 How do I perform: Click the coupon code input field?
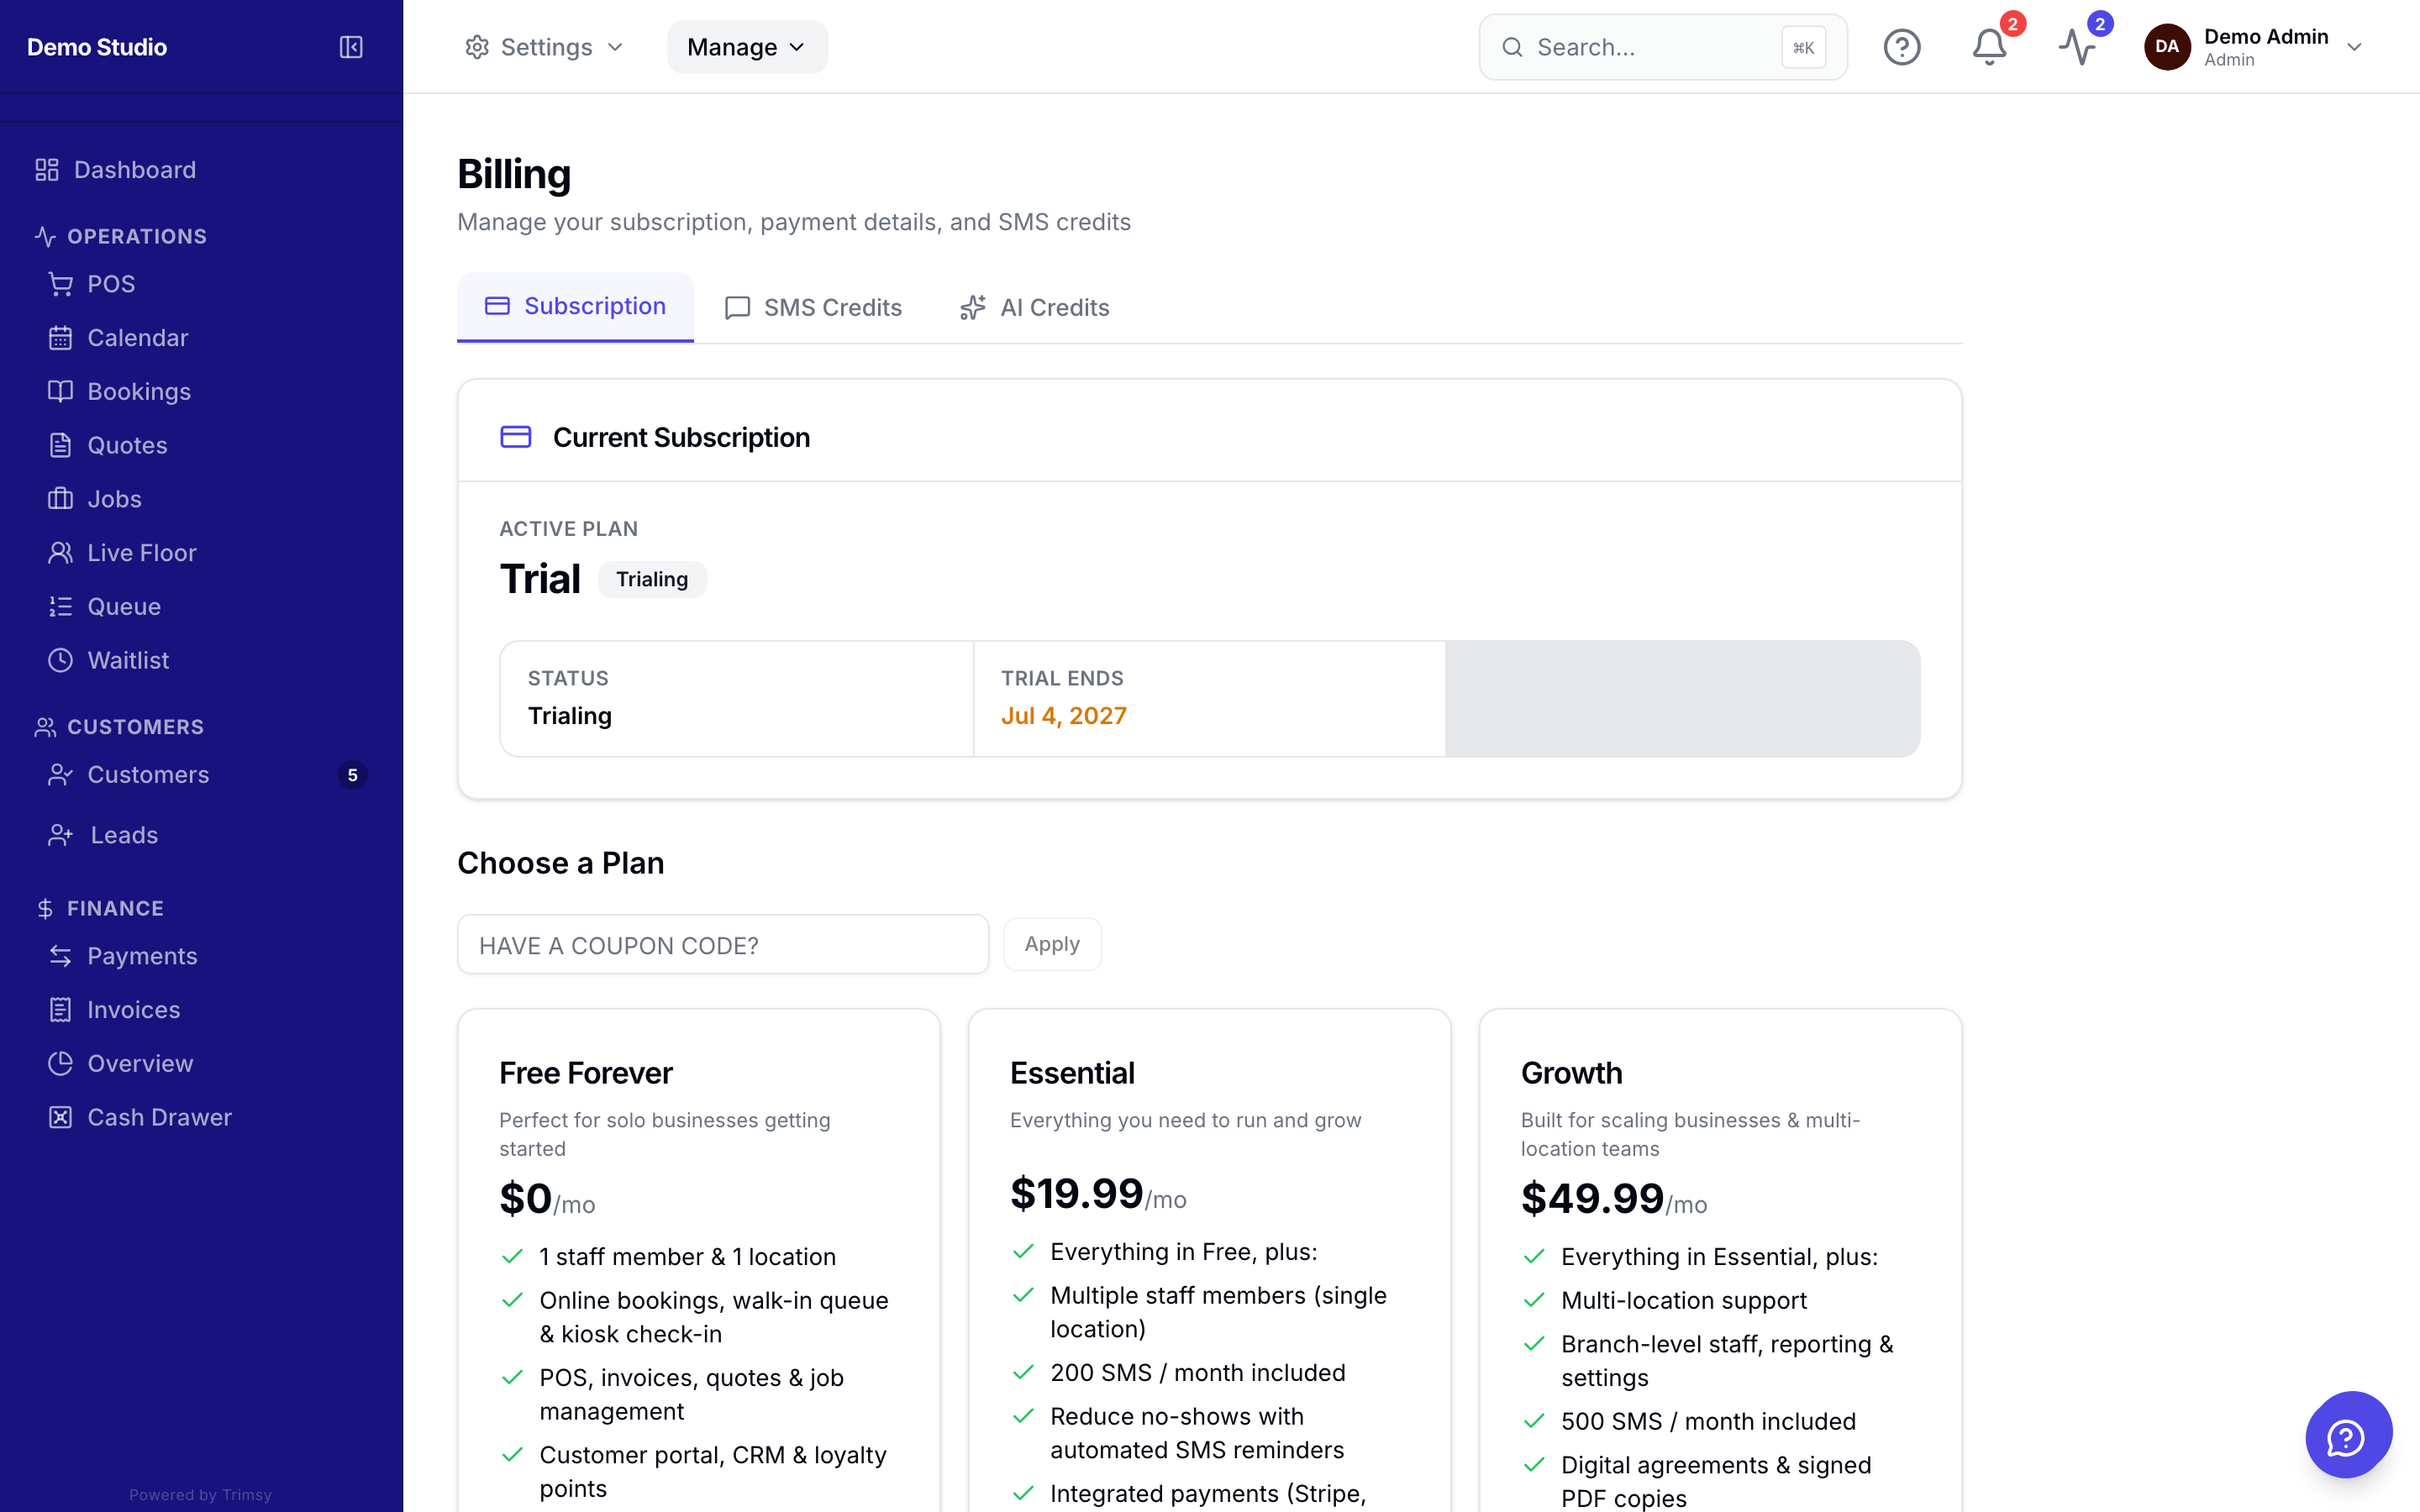[x=723, y=944]
